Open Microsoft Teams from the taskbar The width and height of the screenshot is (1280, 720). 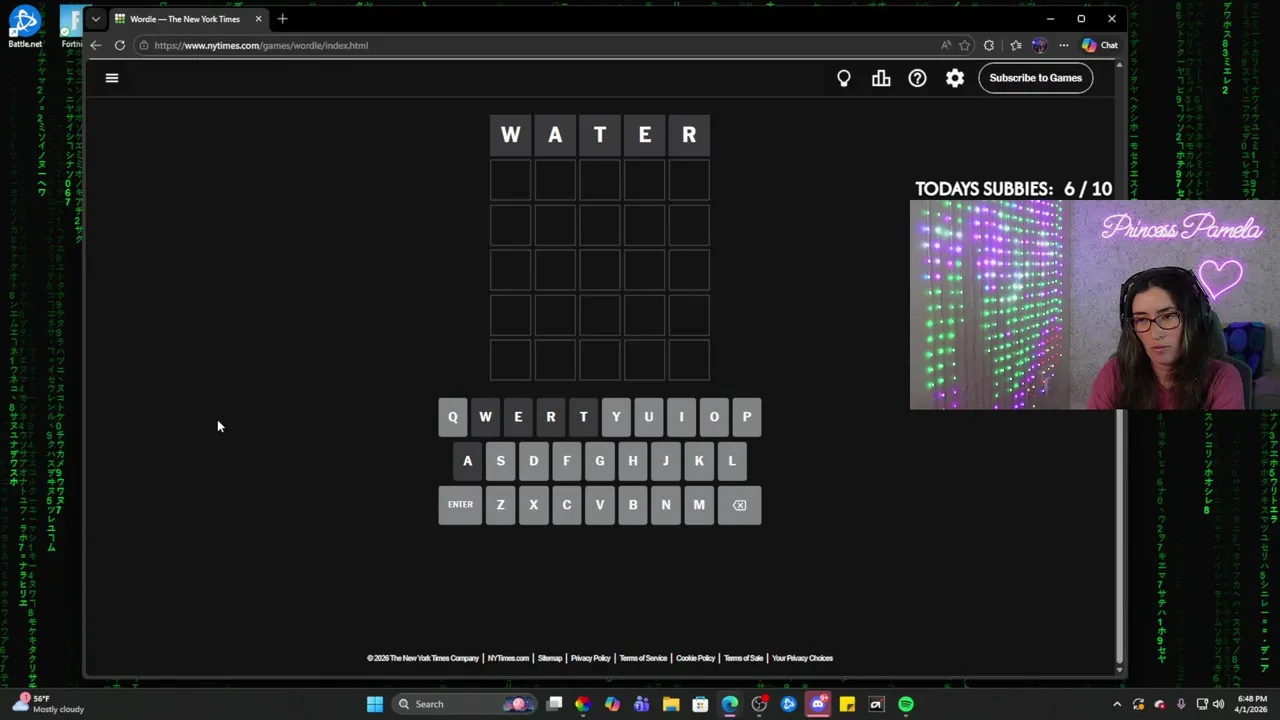point(641,704)
